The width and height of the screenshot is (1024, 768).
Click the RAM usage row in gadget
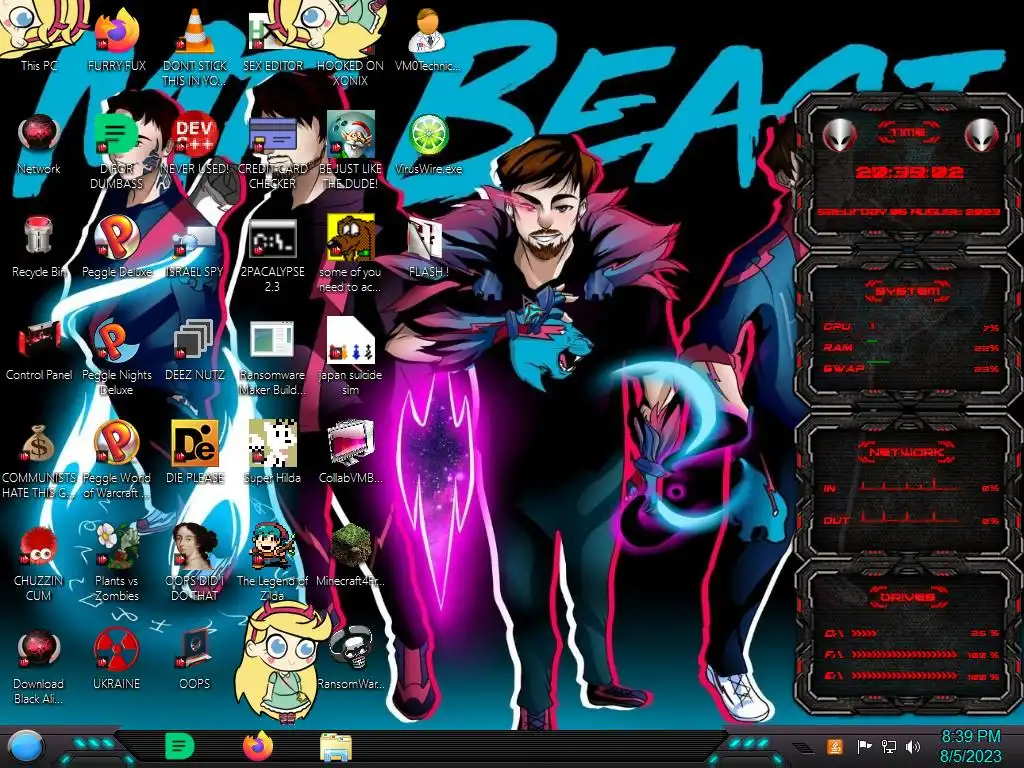tap(911, 347)
